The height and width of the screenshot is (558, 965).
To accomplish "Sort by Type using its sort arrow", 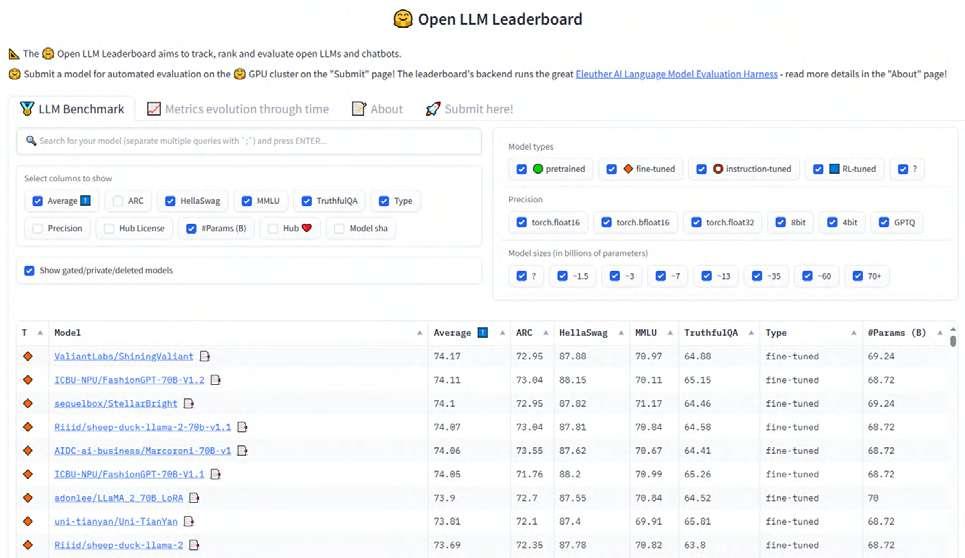I will click(854, 333).
